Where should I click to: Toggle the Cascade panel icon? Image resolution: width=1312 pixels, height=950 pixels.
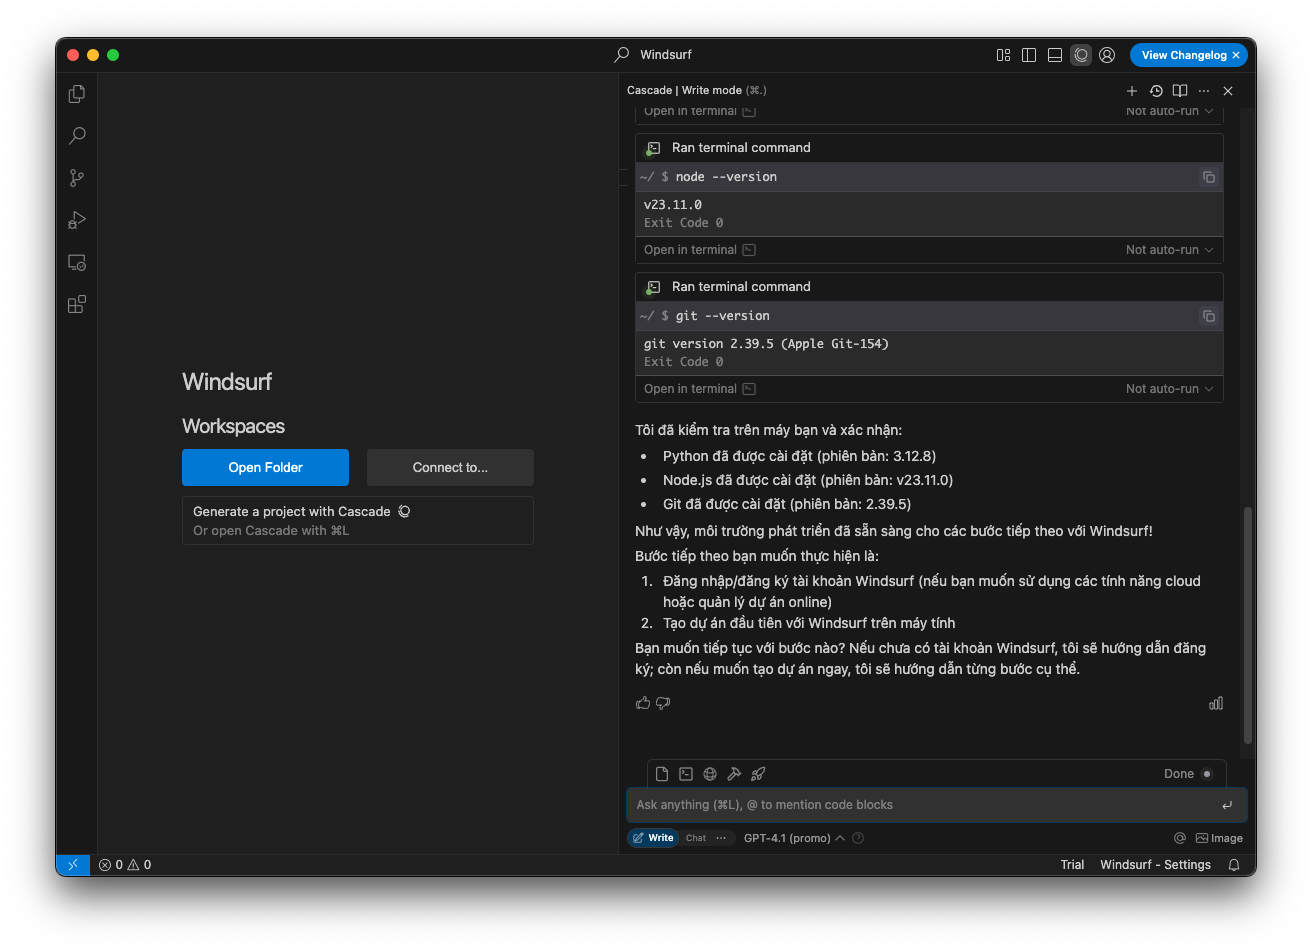[x=1081, y=55]
